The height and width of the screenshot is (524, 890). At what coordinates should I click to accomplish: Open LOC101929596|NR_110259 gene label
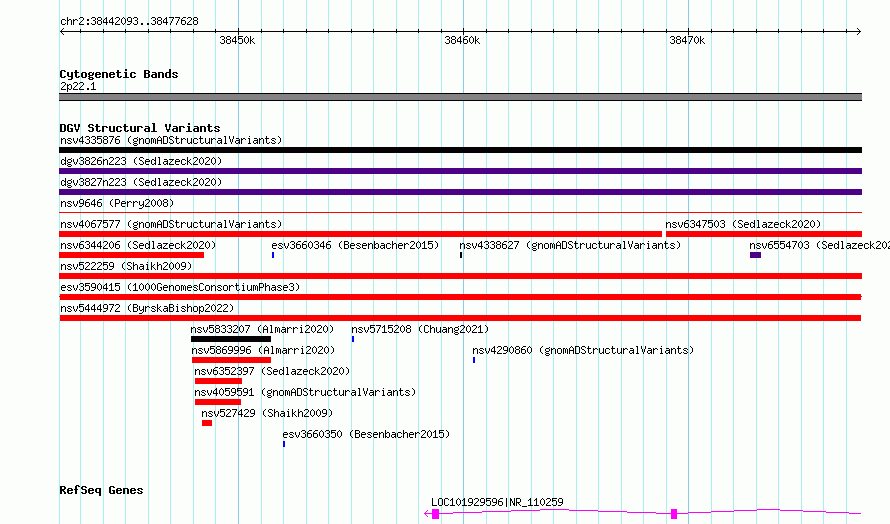tap(497, 502)
